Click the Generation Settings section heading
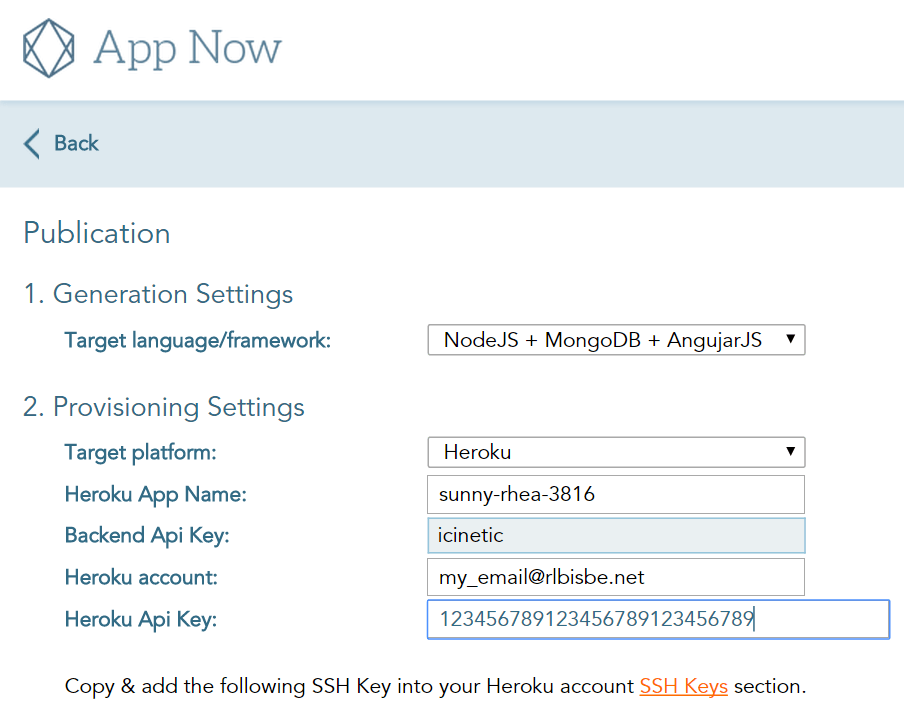Screen dimensions: 904x705 (x=158, y=294)
